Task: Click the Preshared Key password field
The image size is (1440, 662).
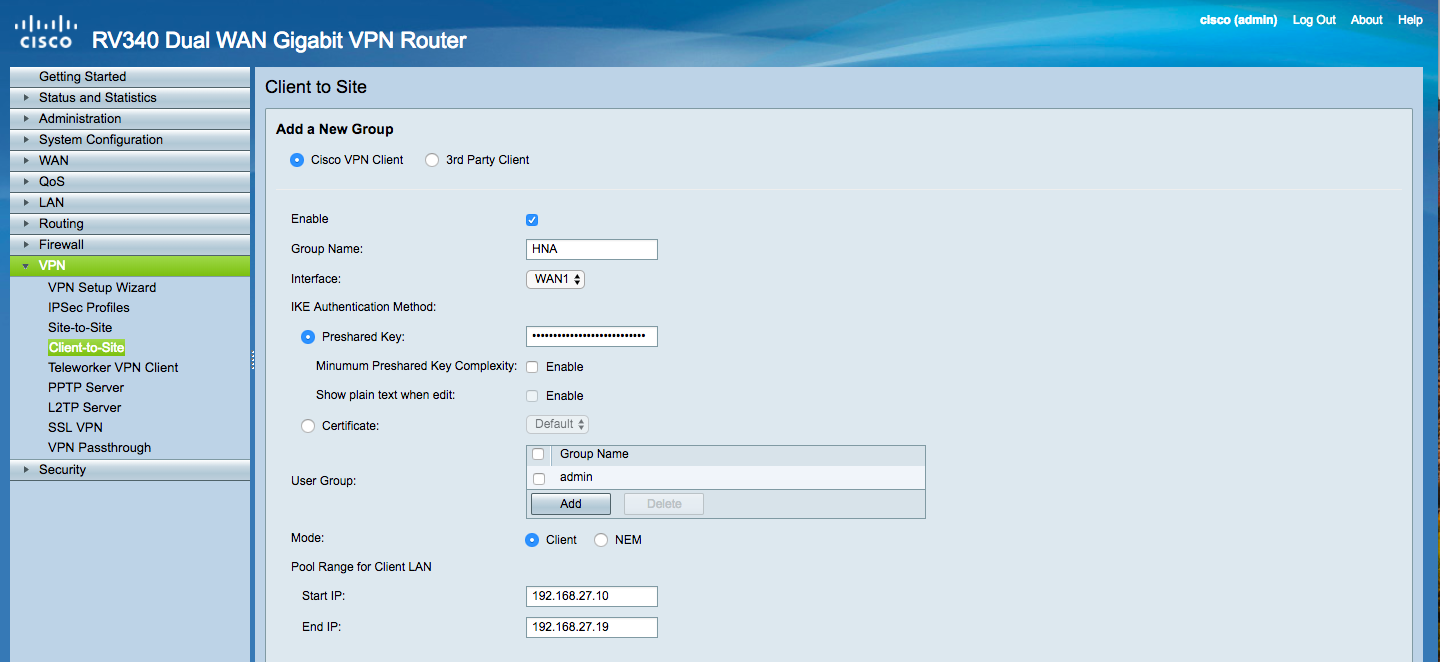Action: (x=592, y=337)
